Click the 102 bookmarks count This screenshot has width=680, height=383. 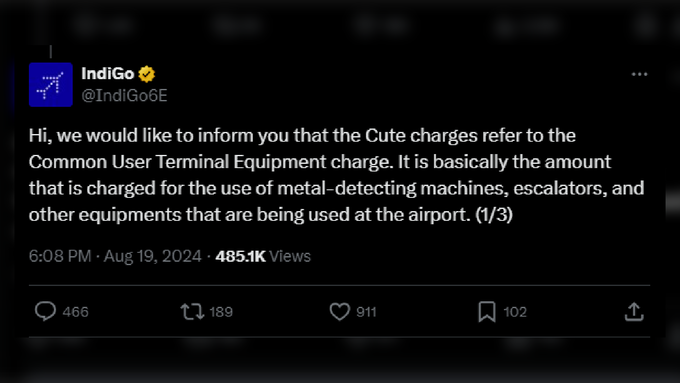[x=515, y=312]
